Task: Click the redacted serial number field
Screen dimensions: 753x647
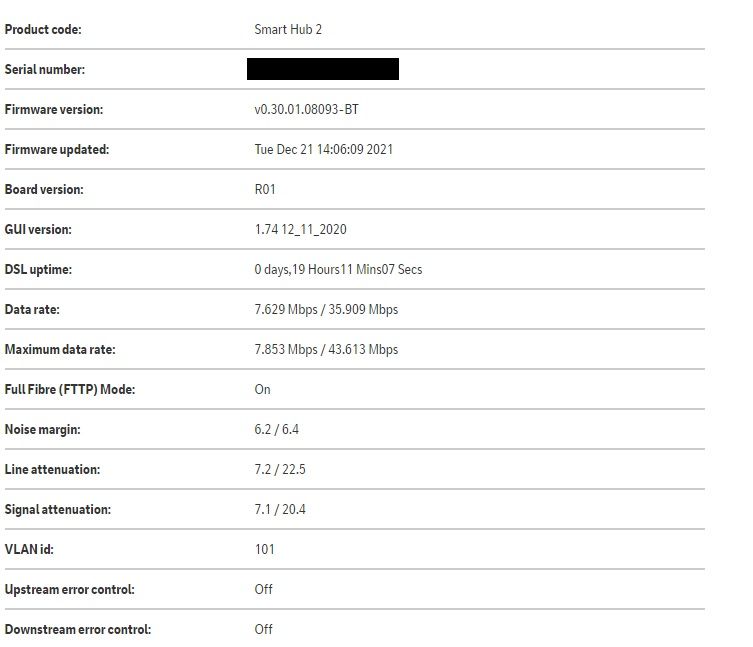Action: coord(323,69)
